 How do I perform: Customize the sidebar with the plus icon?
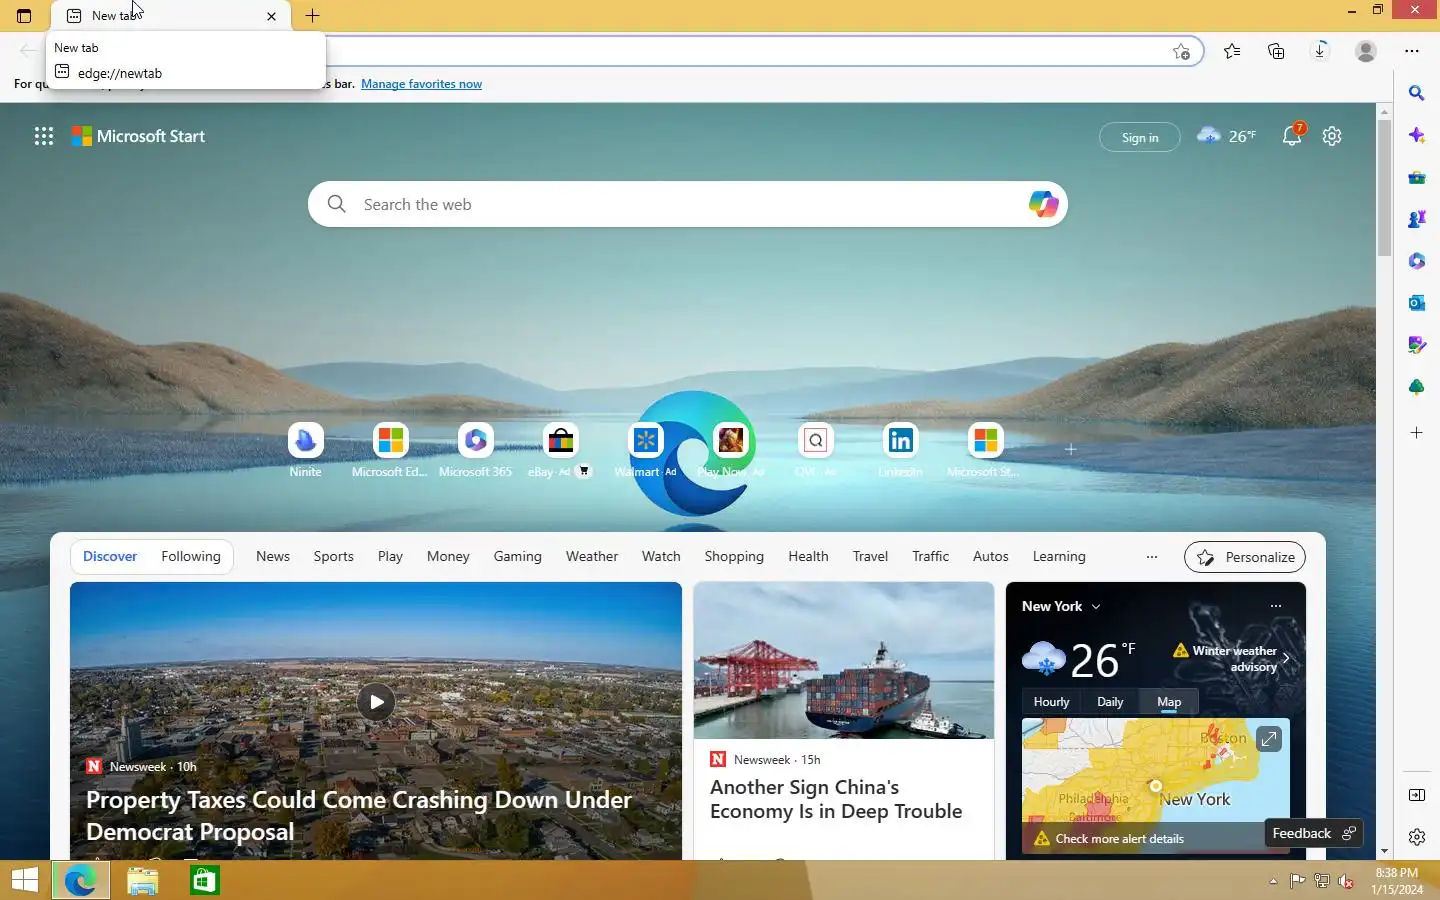click(x=1416, y=433)
